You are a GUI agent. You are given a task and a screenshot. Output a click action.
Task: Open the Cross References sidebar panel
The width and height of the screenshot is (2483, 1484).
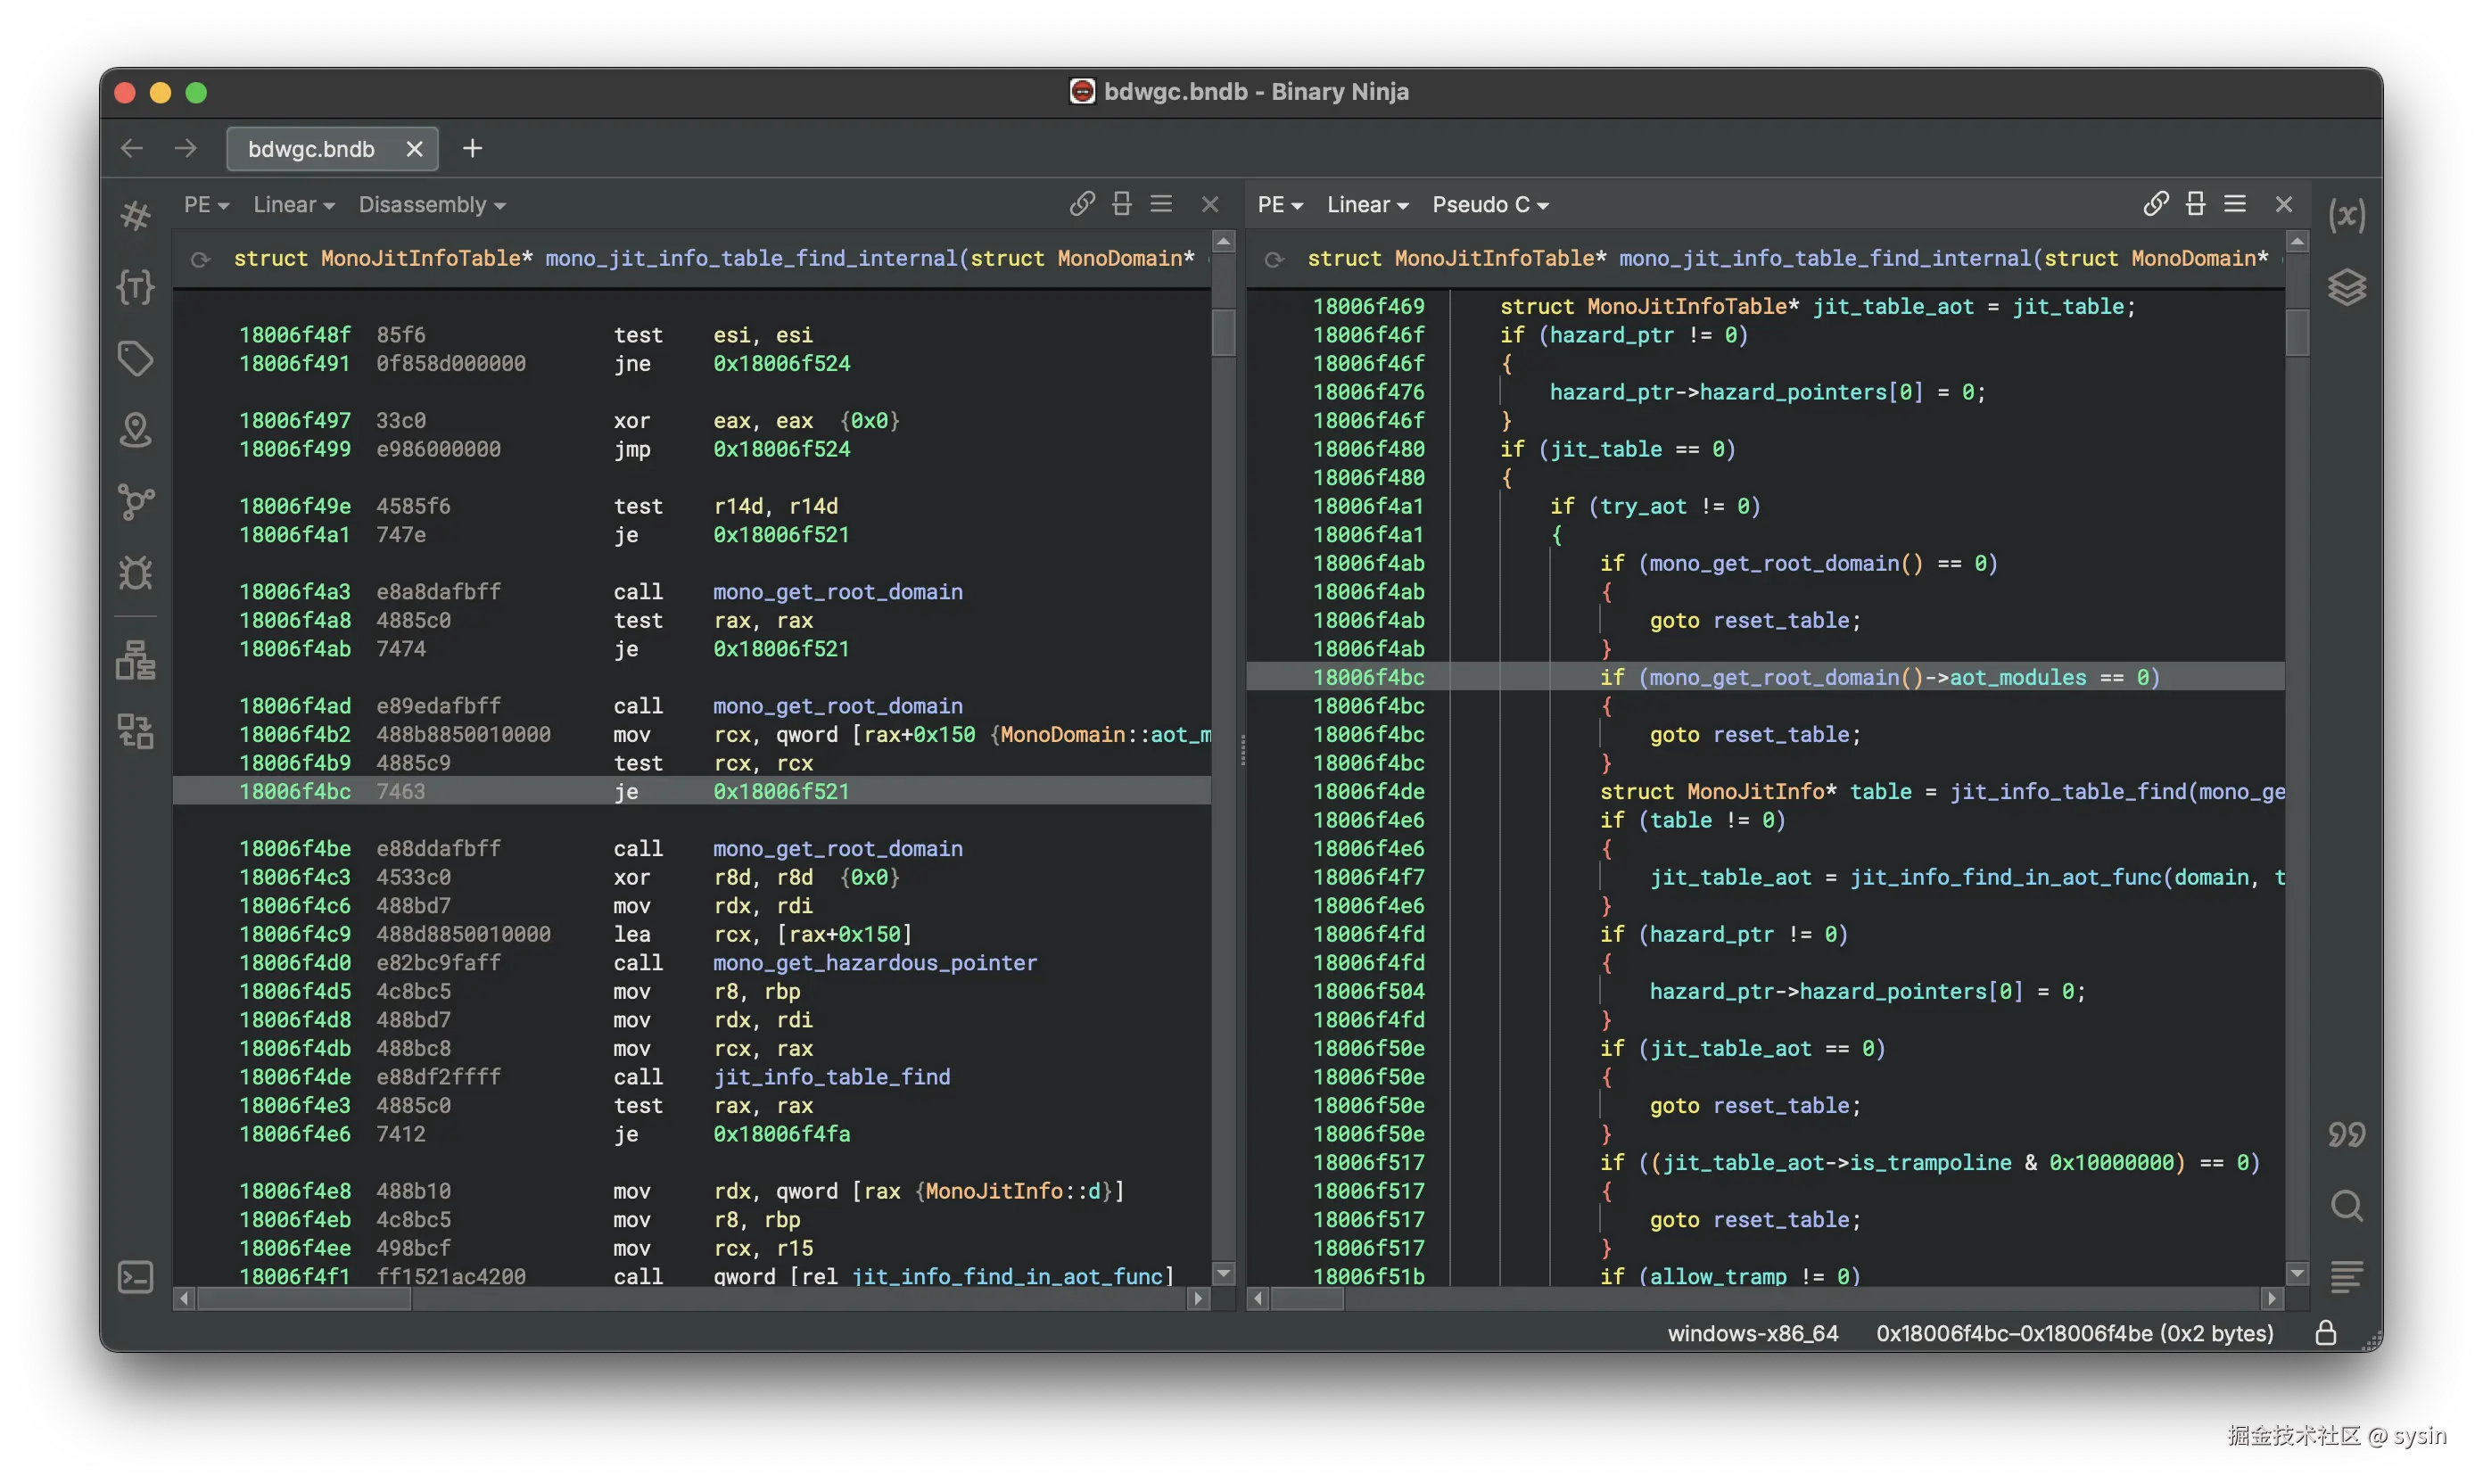(136, 501)
